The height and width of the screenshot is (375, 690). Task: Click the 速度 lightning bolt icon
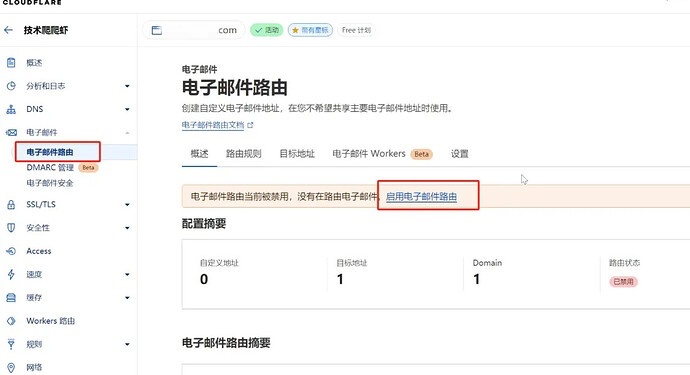[11, 274]
